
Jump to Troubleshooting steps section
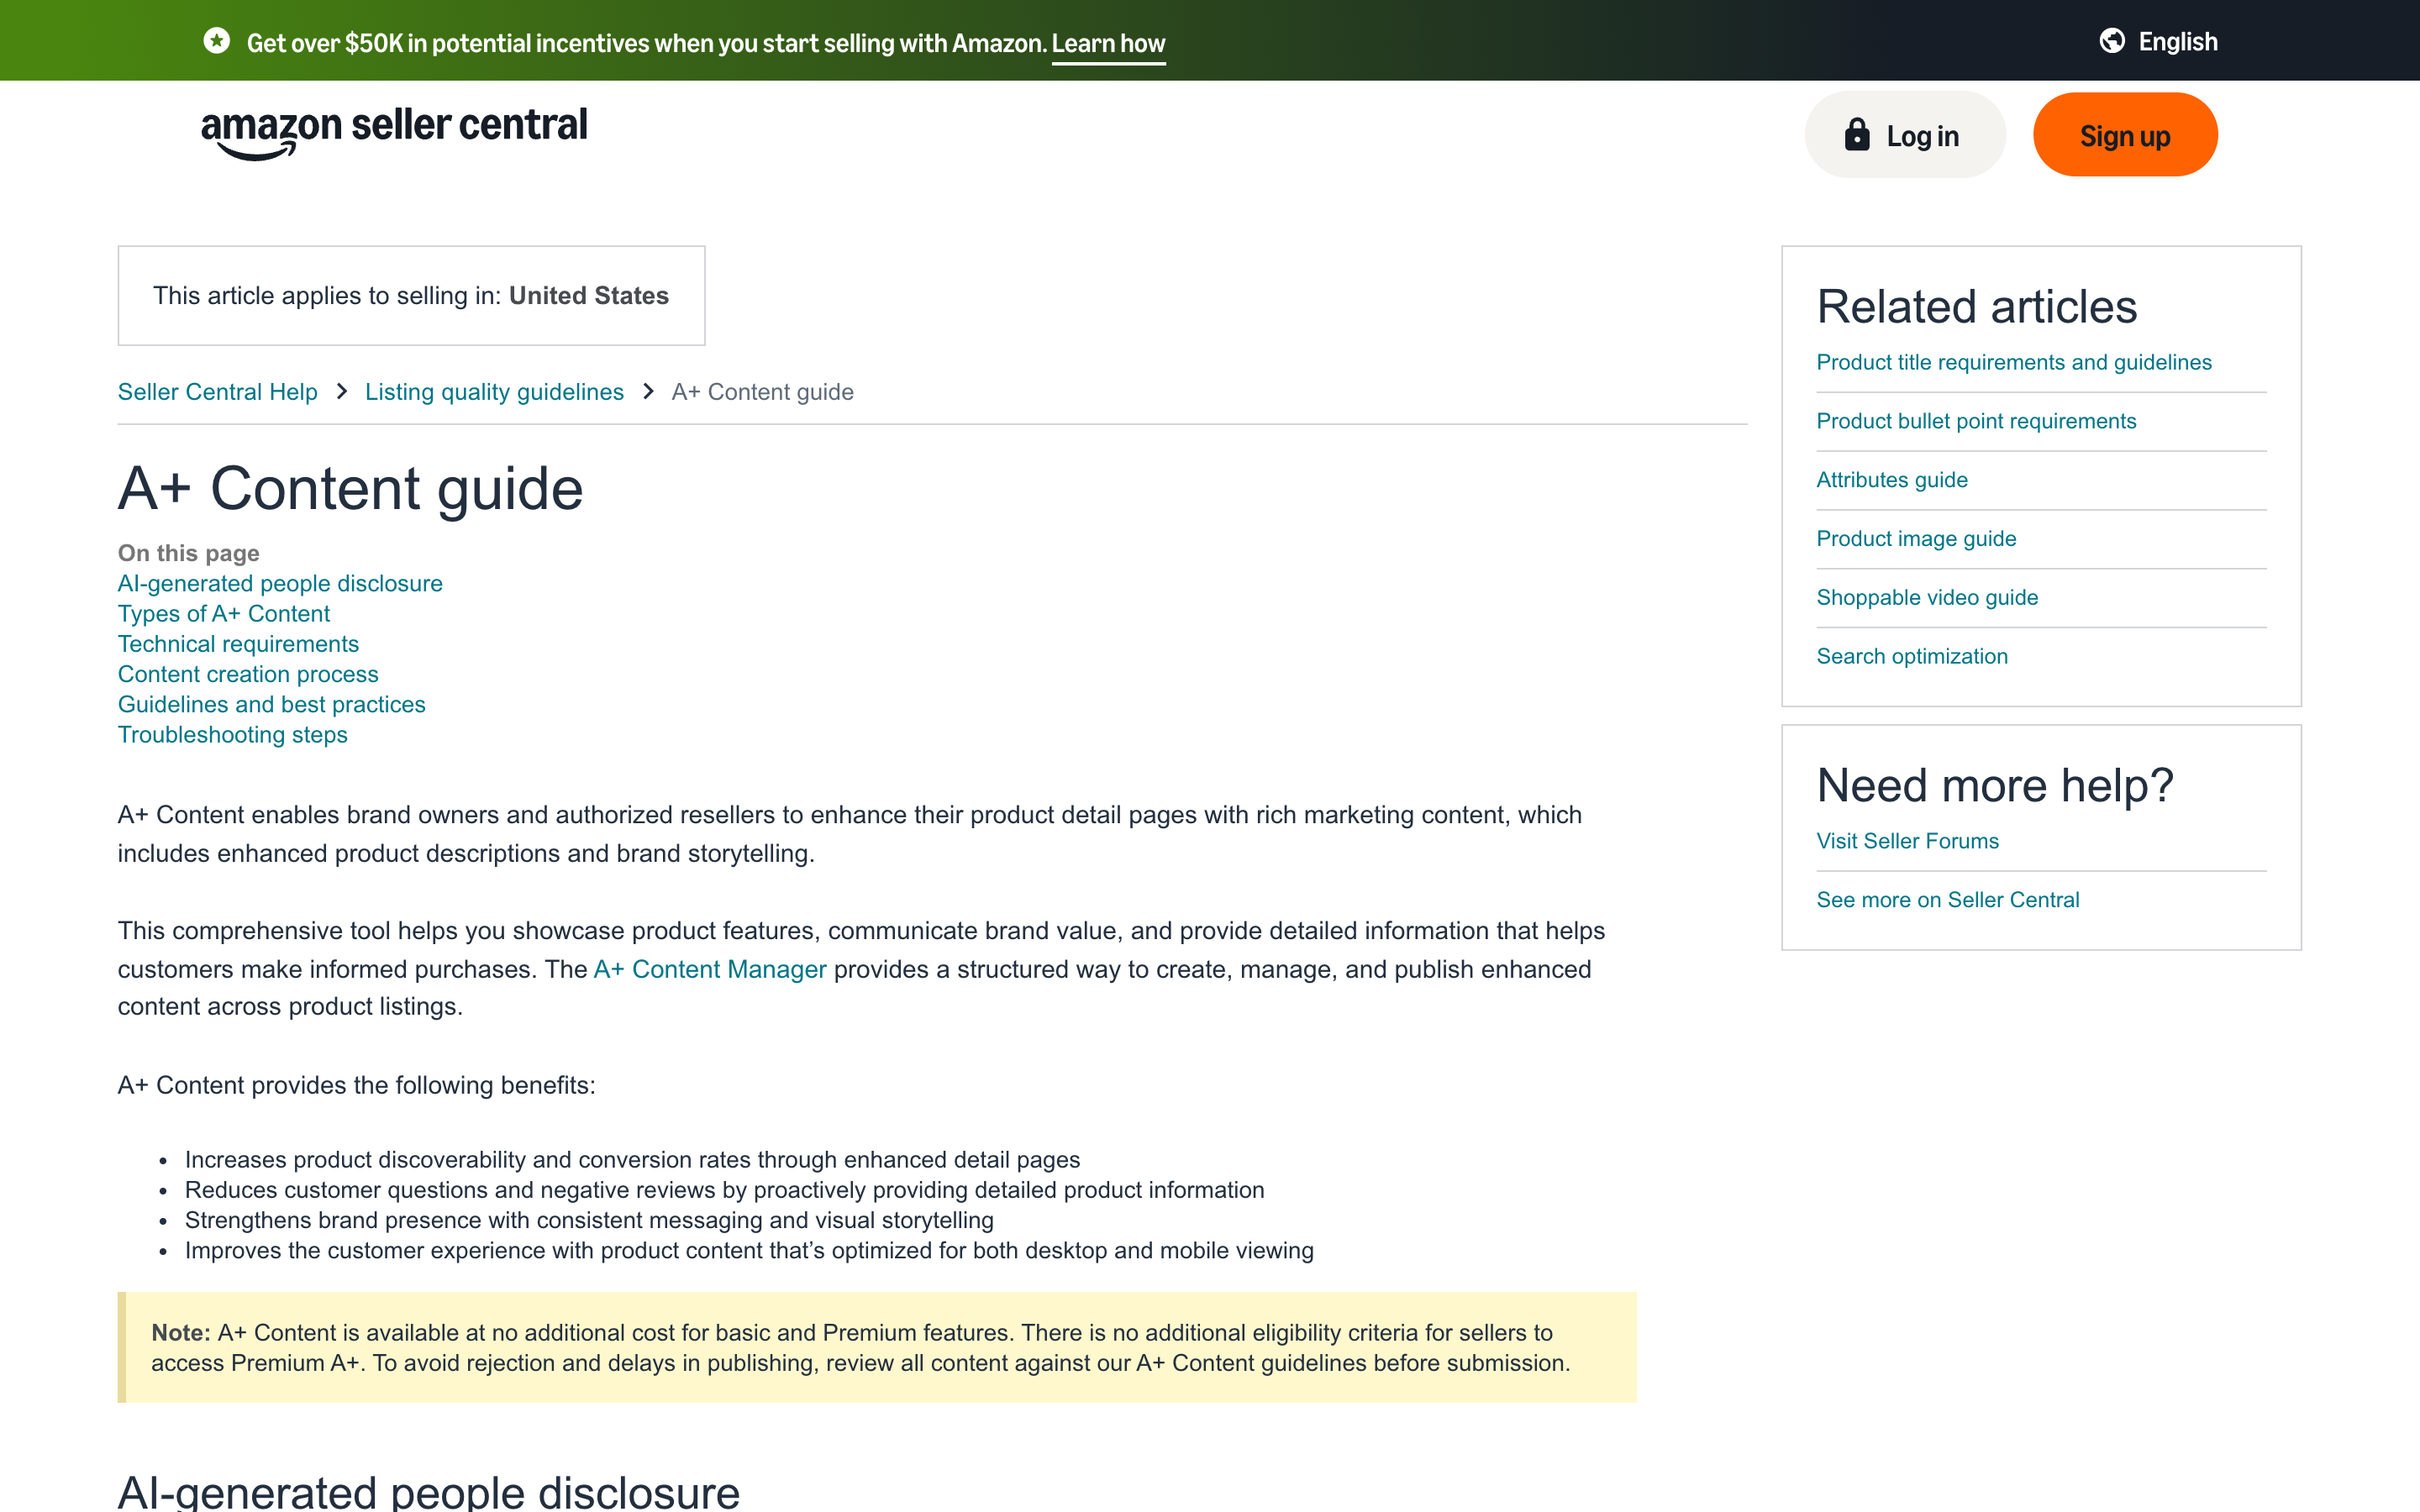(x=233, y=735)
